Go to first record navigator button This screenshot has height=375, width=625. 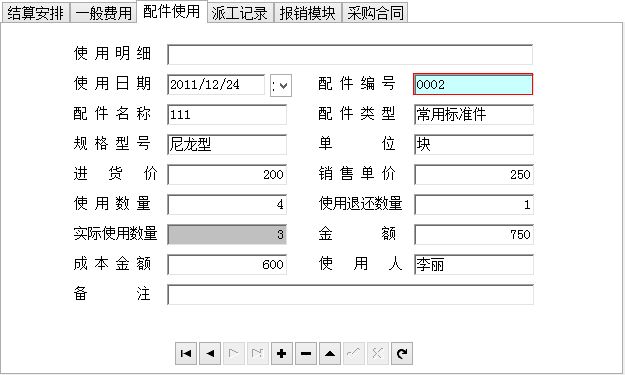186,353
